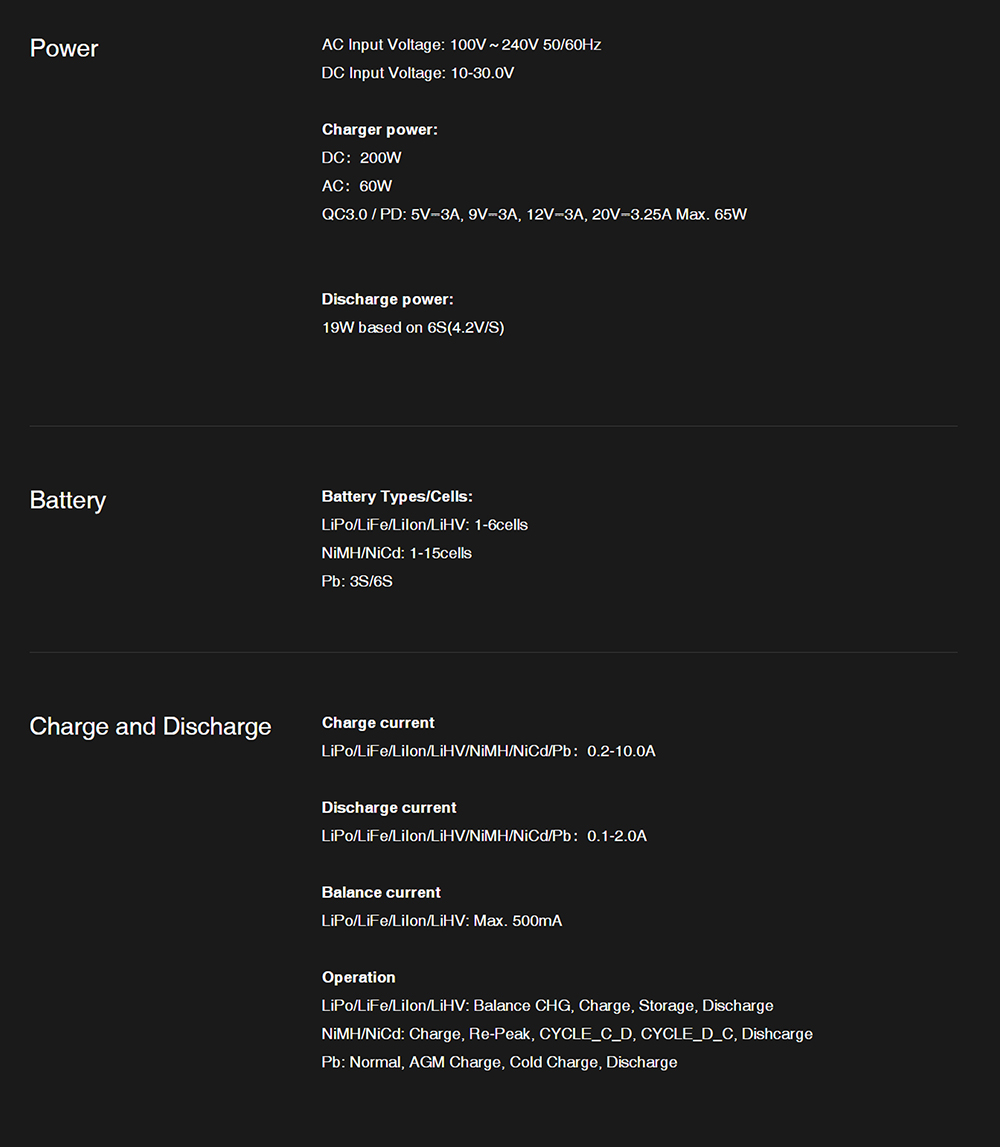Click the Charger power subheading
Image resolution: width=1000 pixels, height=1147 pixels.
(x=379, y=129)
